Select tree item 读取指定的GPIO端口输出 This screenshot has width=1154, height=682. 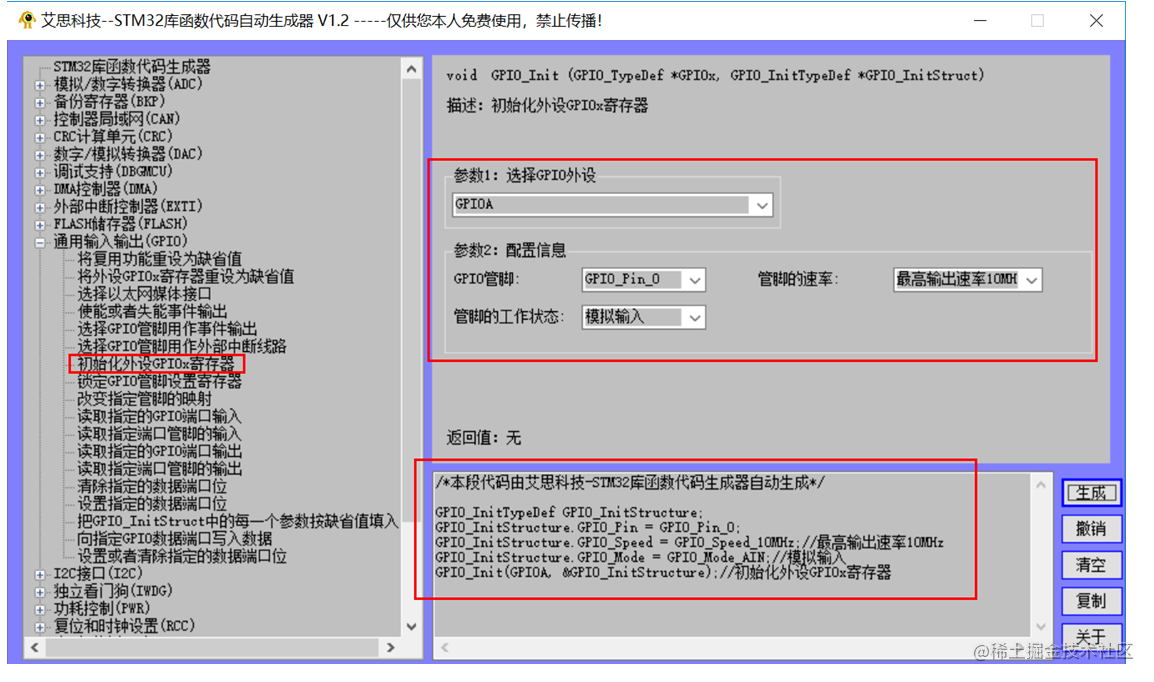pyautogui.click(x=160, y=452)
